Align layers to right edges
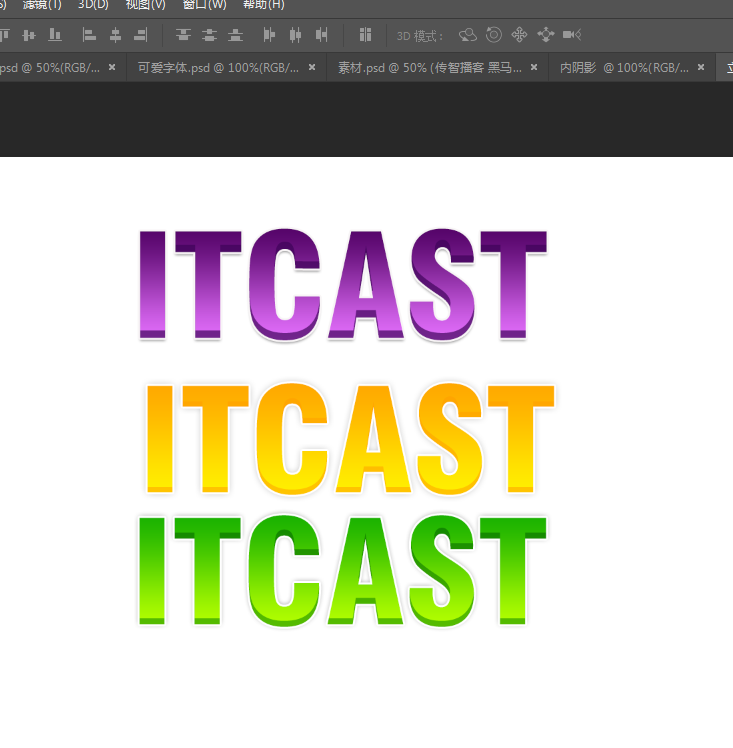 pyautogui.click(x=141, y=35)
